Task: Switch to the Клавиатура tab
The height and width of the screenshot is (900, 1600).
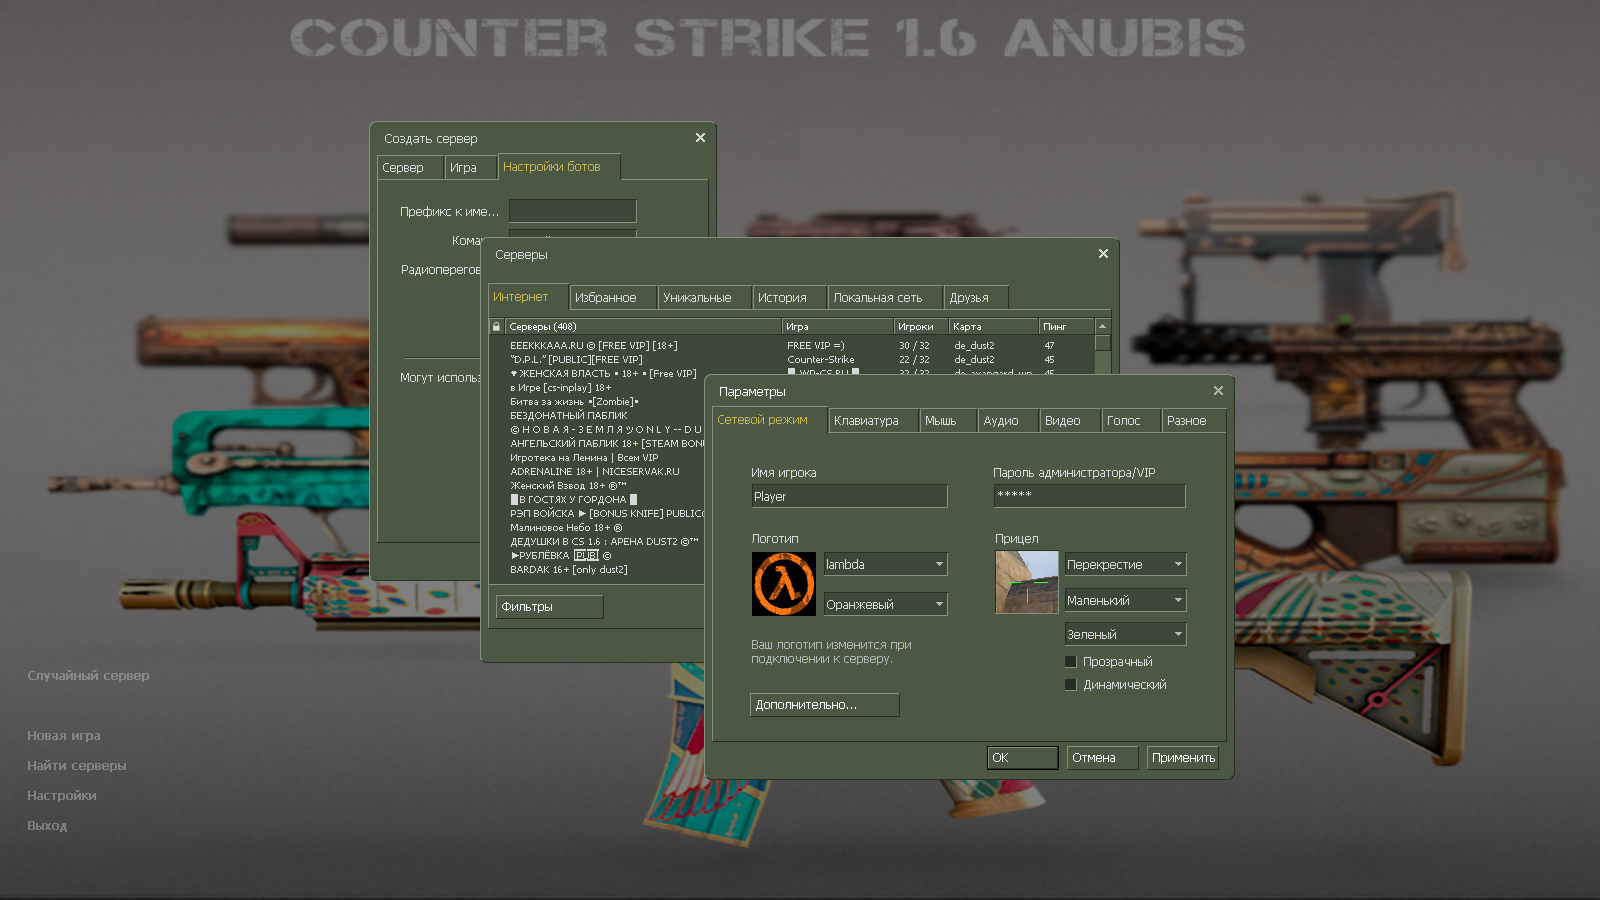Action: (x=872, y=420)
